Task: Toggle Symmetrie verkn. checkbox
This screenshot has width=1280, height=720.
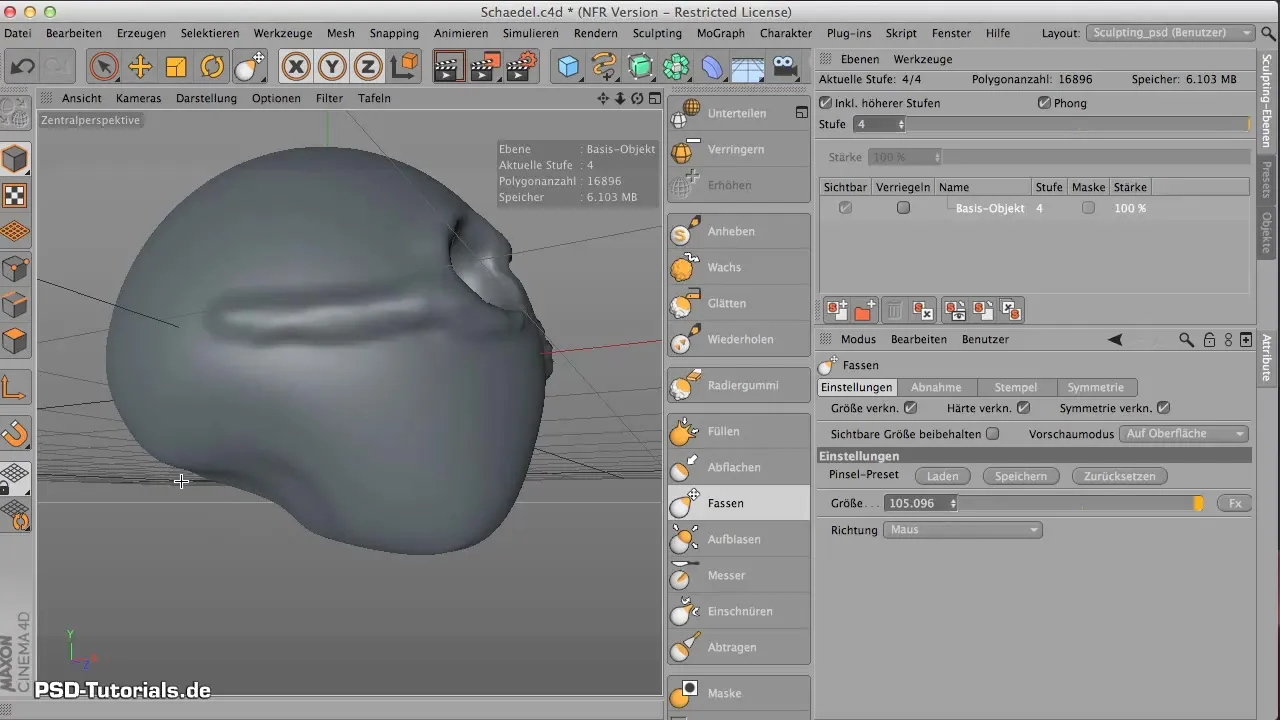Action: click(1163, 408)
